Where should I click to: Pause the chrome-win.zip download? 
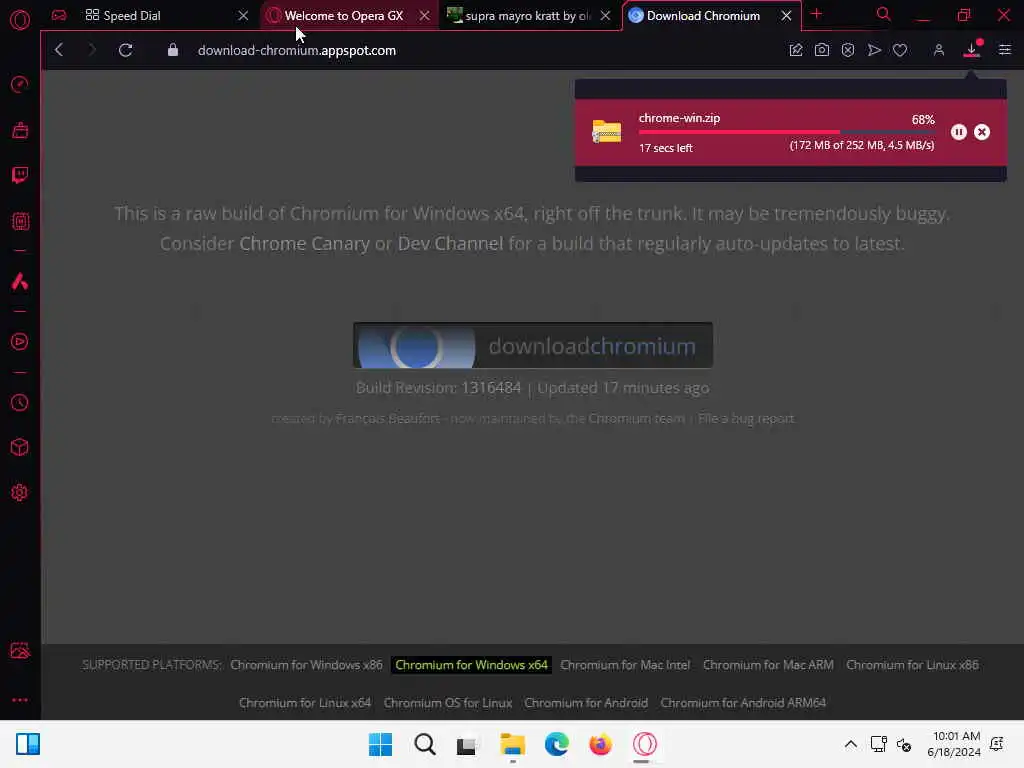[x=958, y=132]
